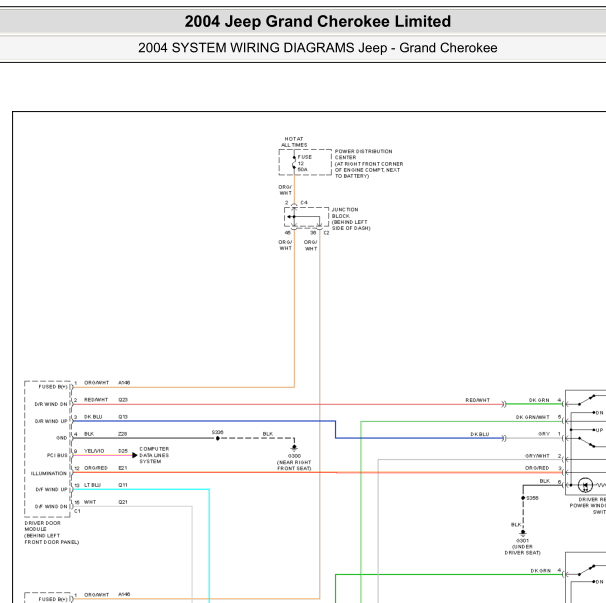This screenshot has width=606, height=603.
Task: Click the 'Z28' circuit code
Action: [x=123, y=434]
